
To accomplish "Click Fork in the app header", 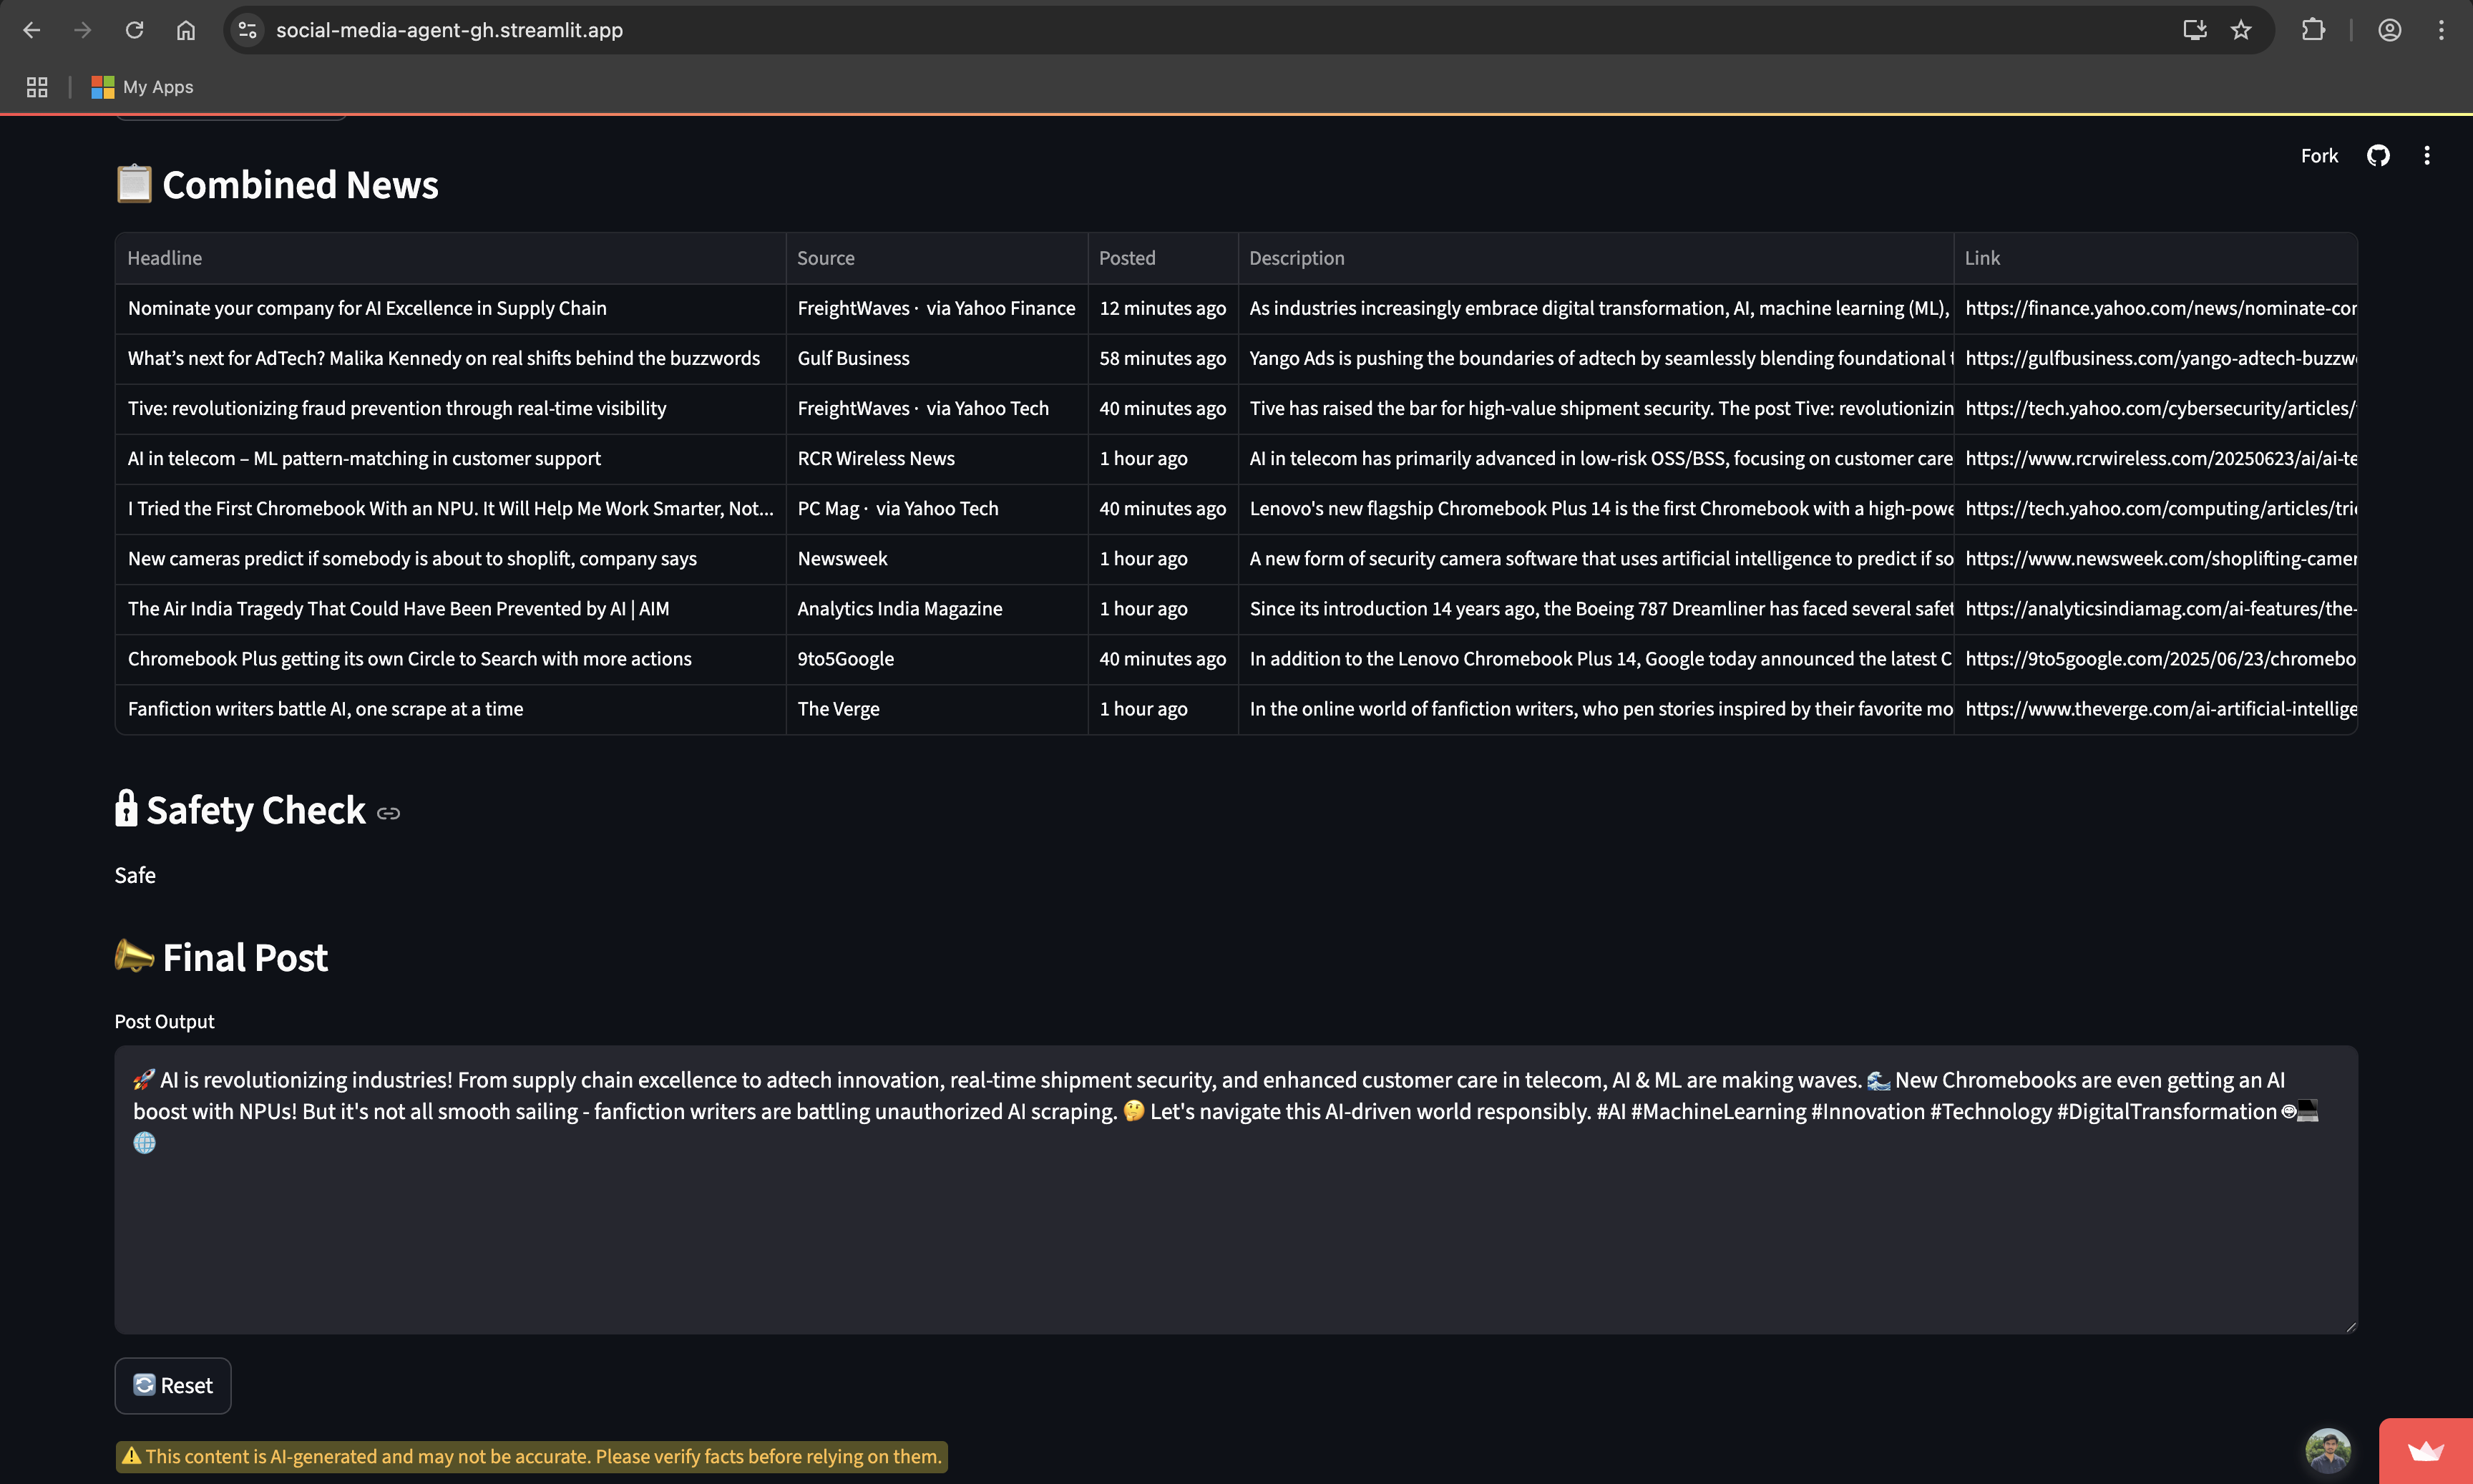I will pos(2318,156).
